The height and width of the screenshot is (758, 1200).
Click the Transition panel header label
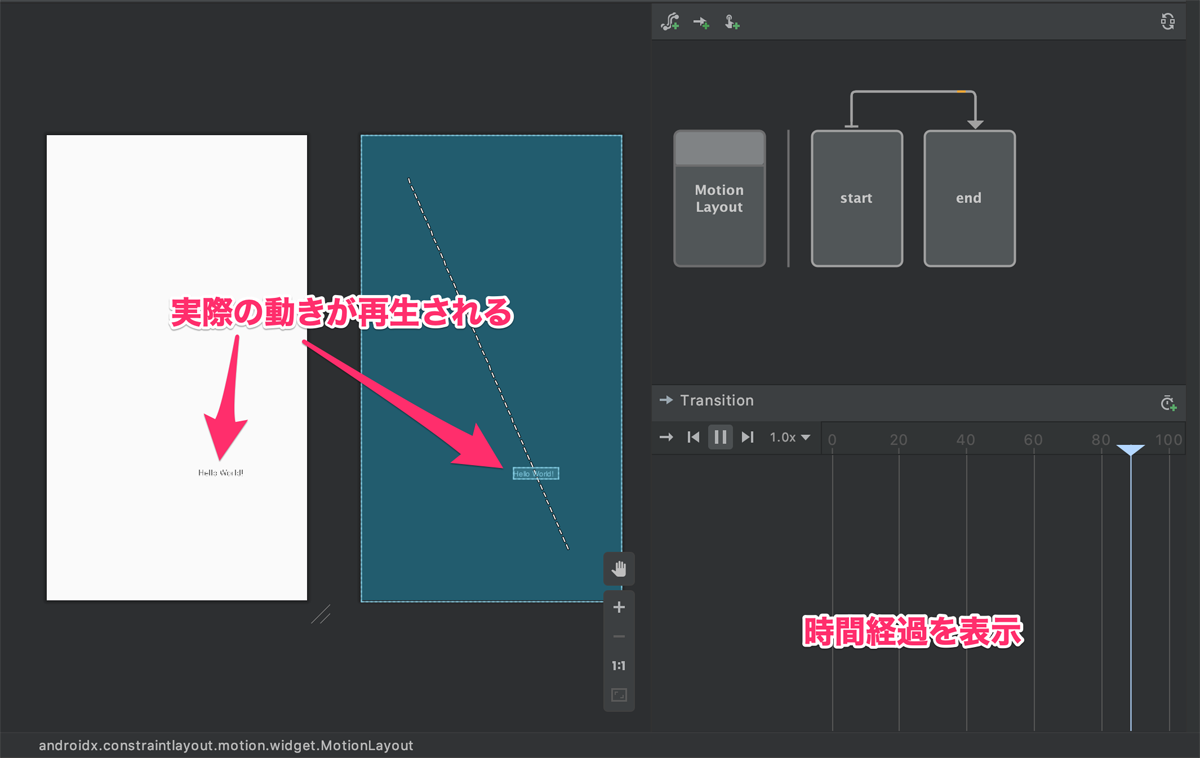click(716, 400)
